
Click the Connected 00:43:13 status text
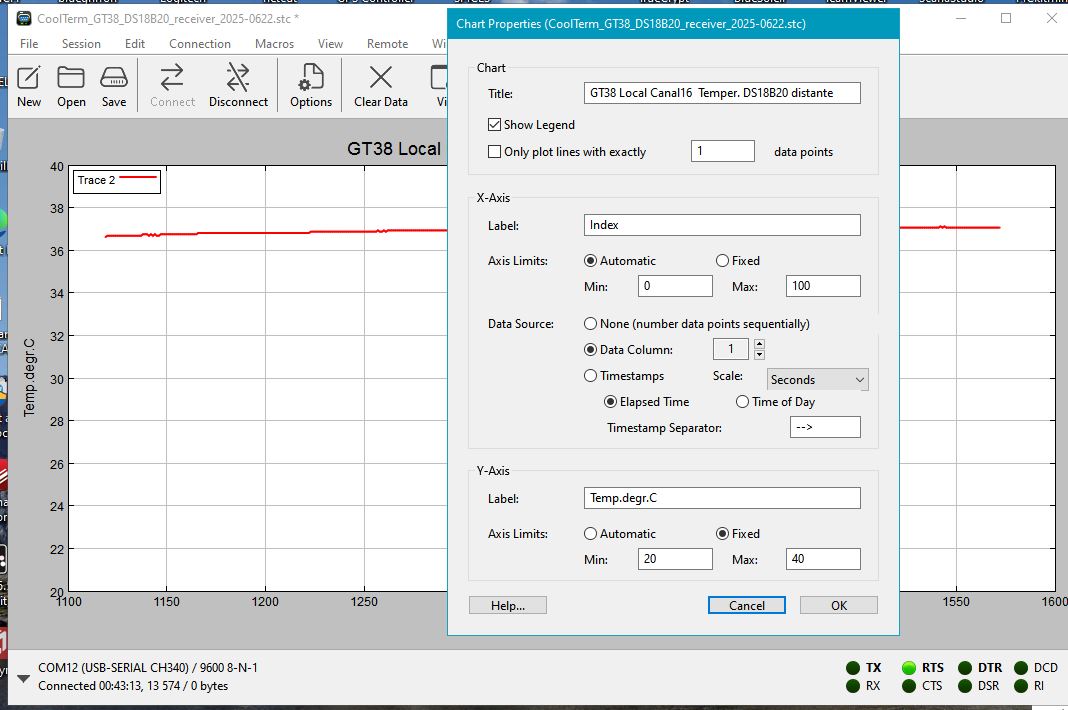pos(133,686)
